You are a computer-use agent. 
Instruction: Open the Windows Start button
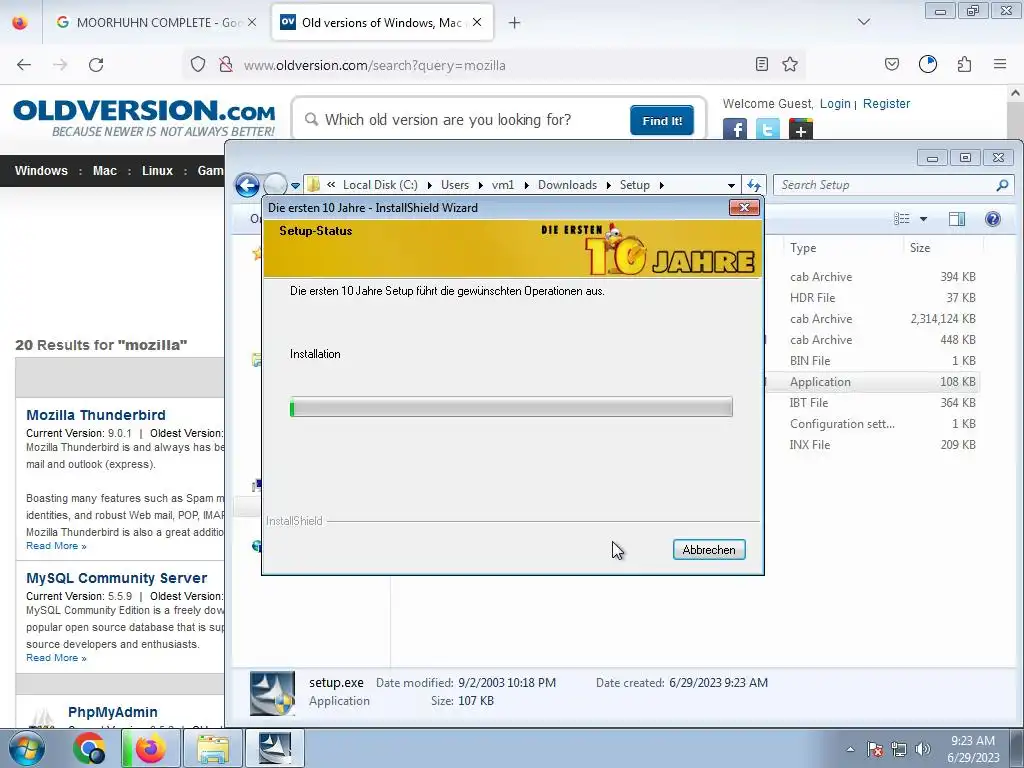[27, 748]
